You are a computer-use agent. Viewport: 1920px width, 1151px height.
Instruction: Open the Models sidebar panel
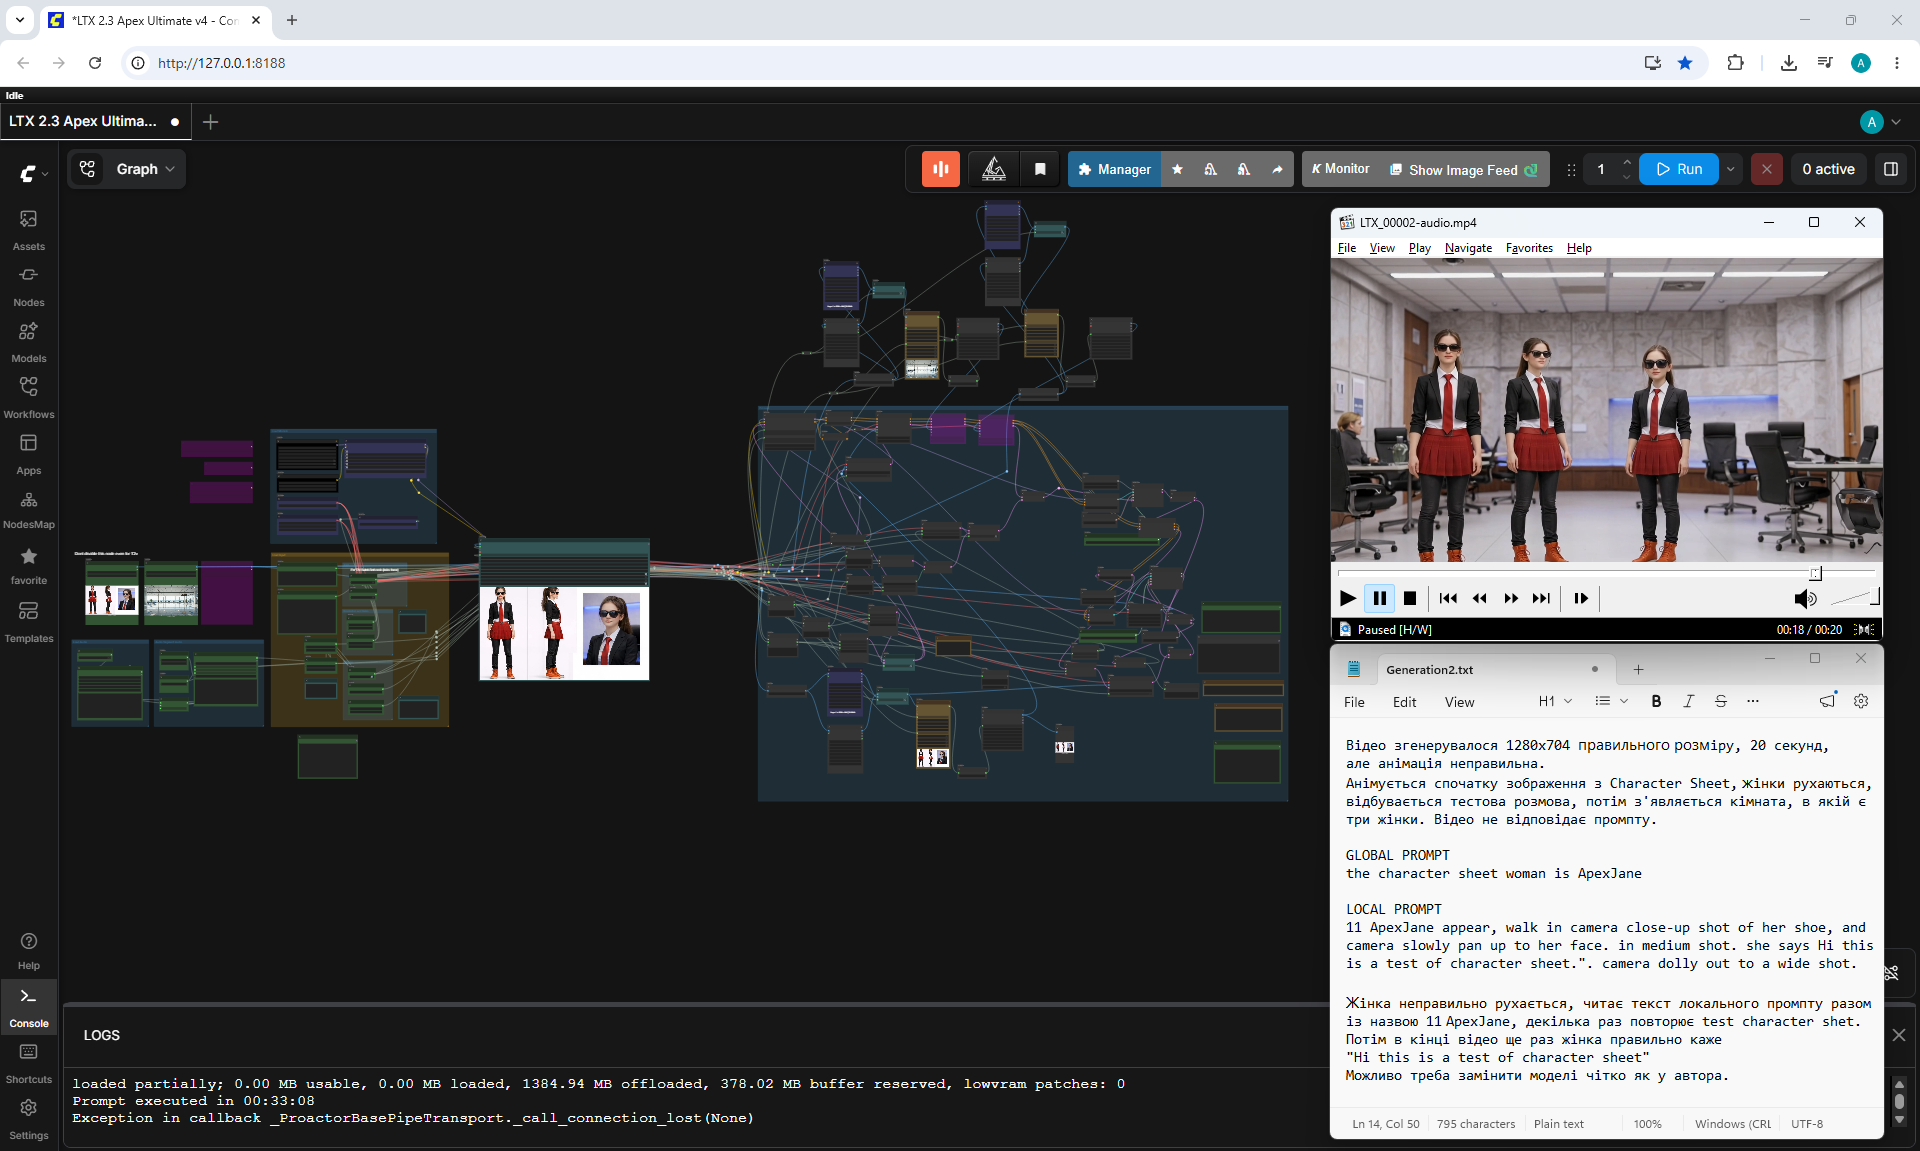(28, 341)
